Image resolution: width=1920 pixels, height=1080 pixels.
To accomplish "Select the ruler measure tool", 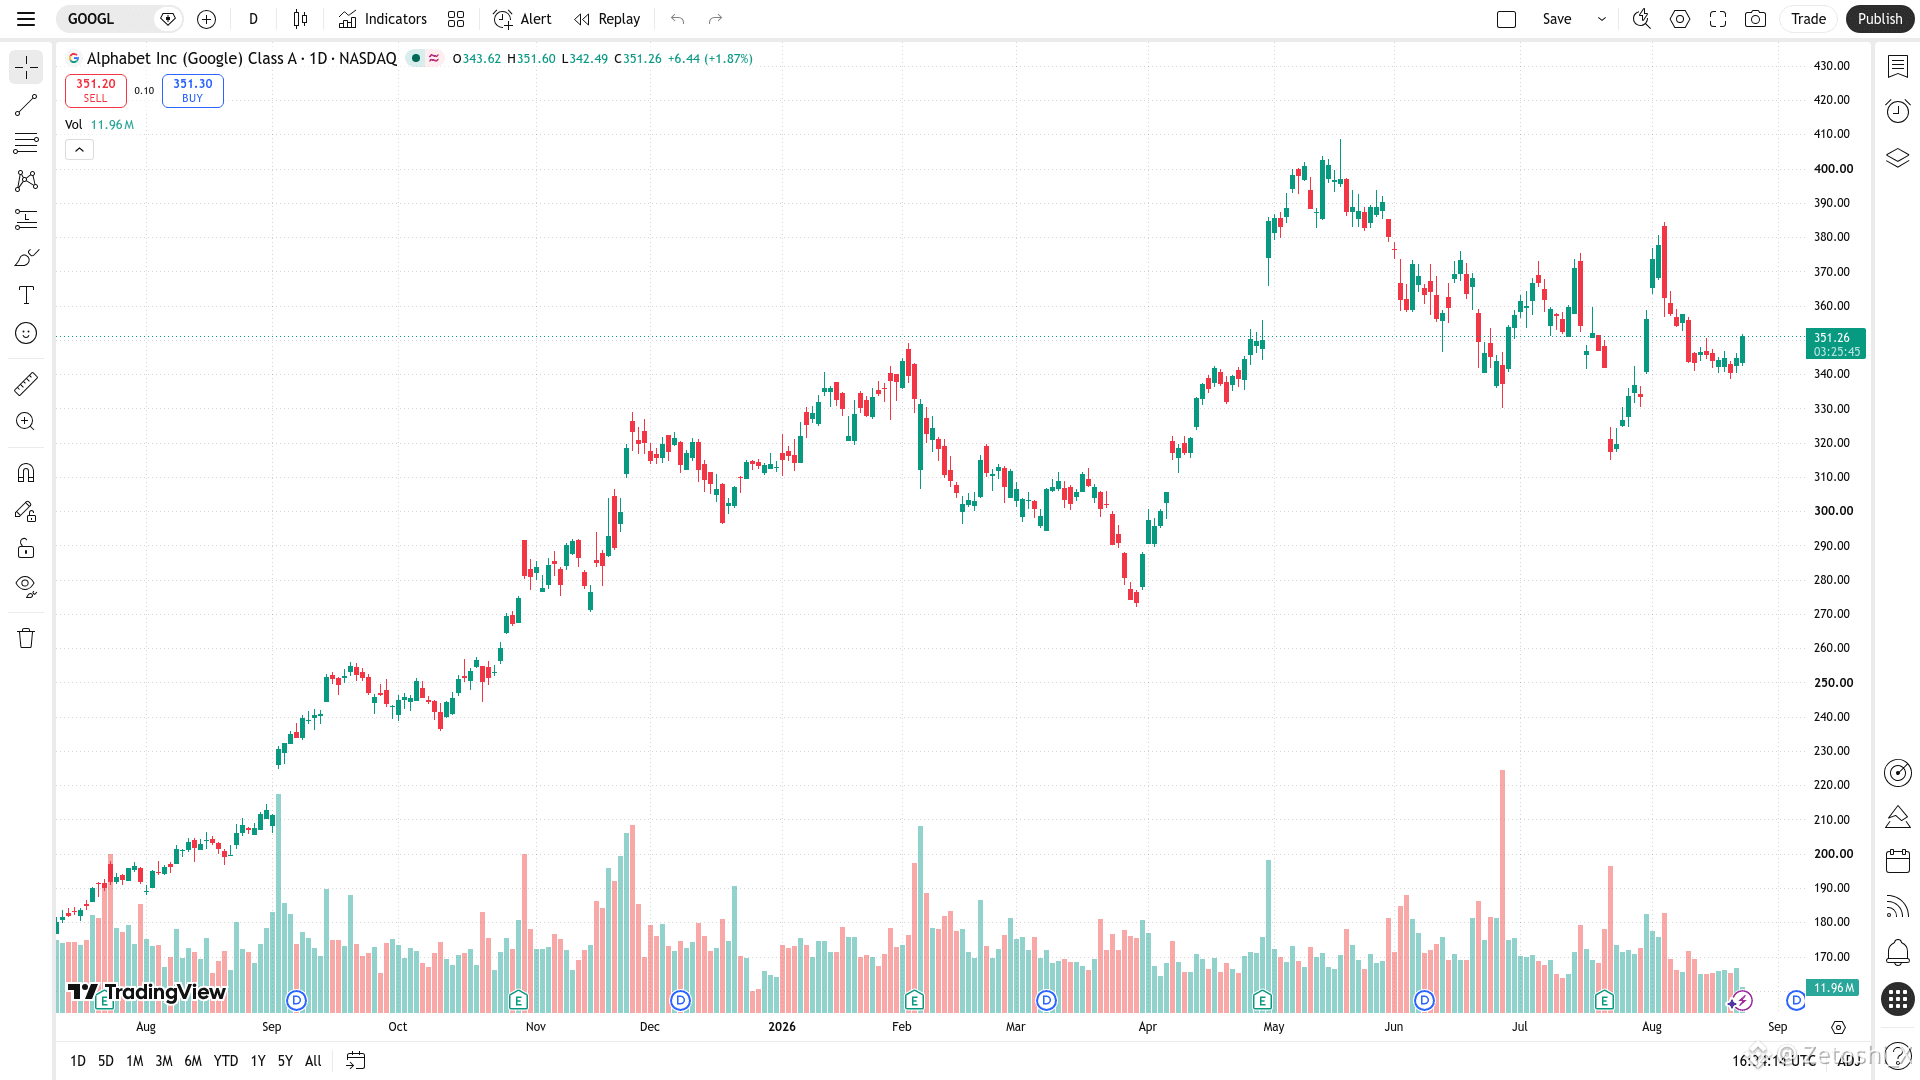I will click(x=26, y=383).
